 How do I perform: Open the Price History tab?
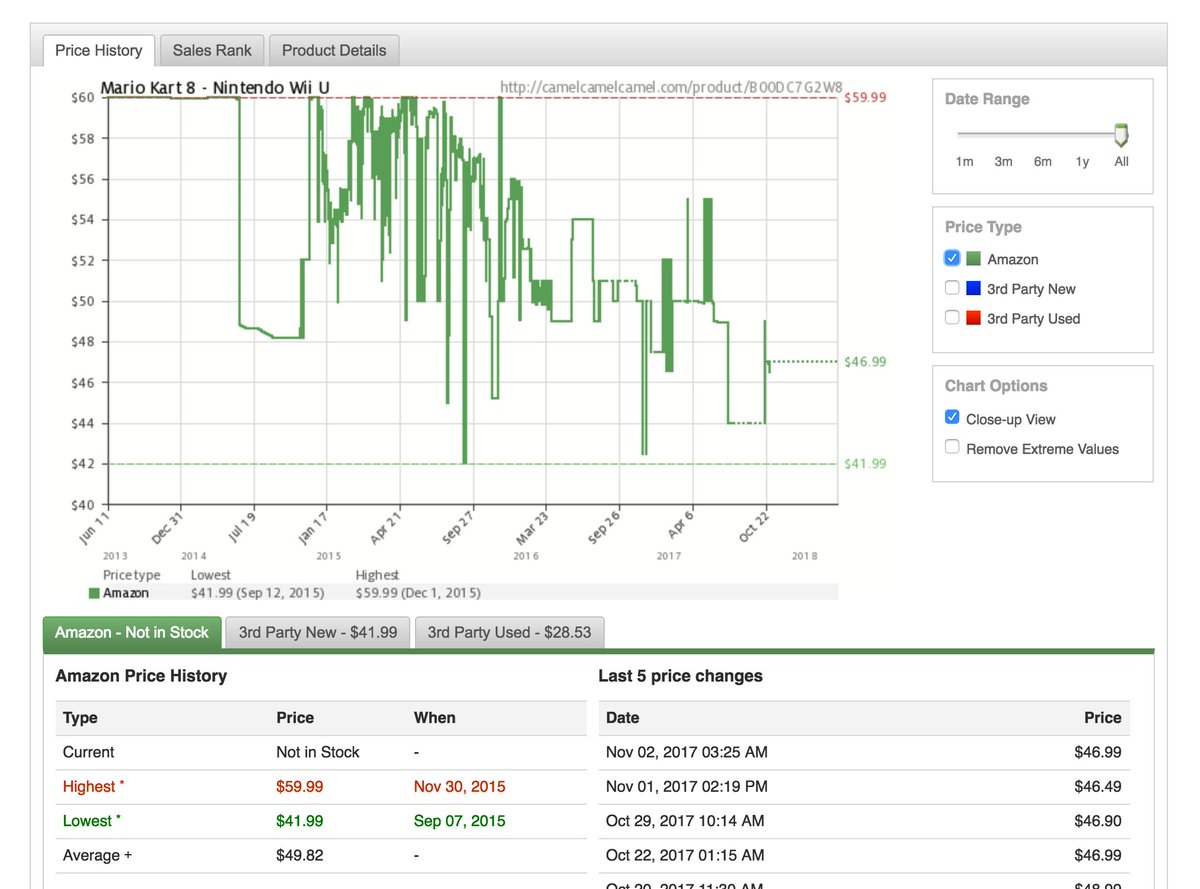click(x=98, y=50)
